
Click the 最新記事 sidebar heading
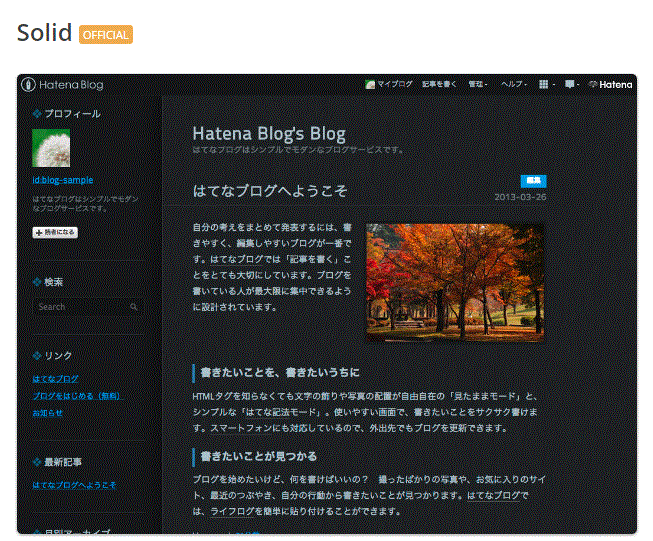coord(63,462)
